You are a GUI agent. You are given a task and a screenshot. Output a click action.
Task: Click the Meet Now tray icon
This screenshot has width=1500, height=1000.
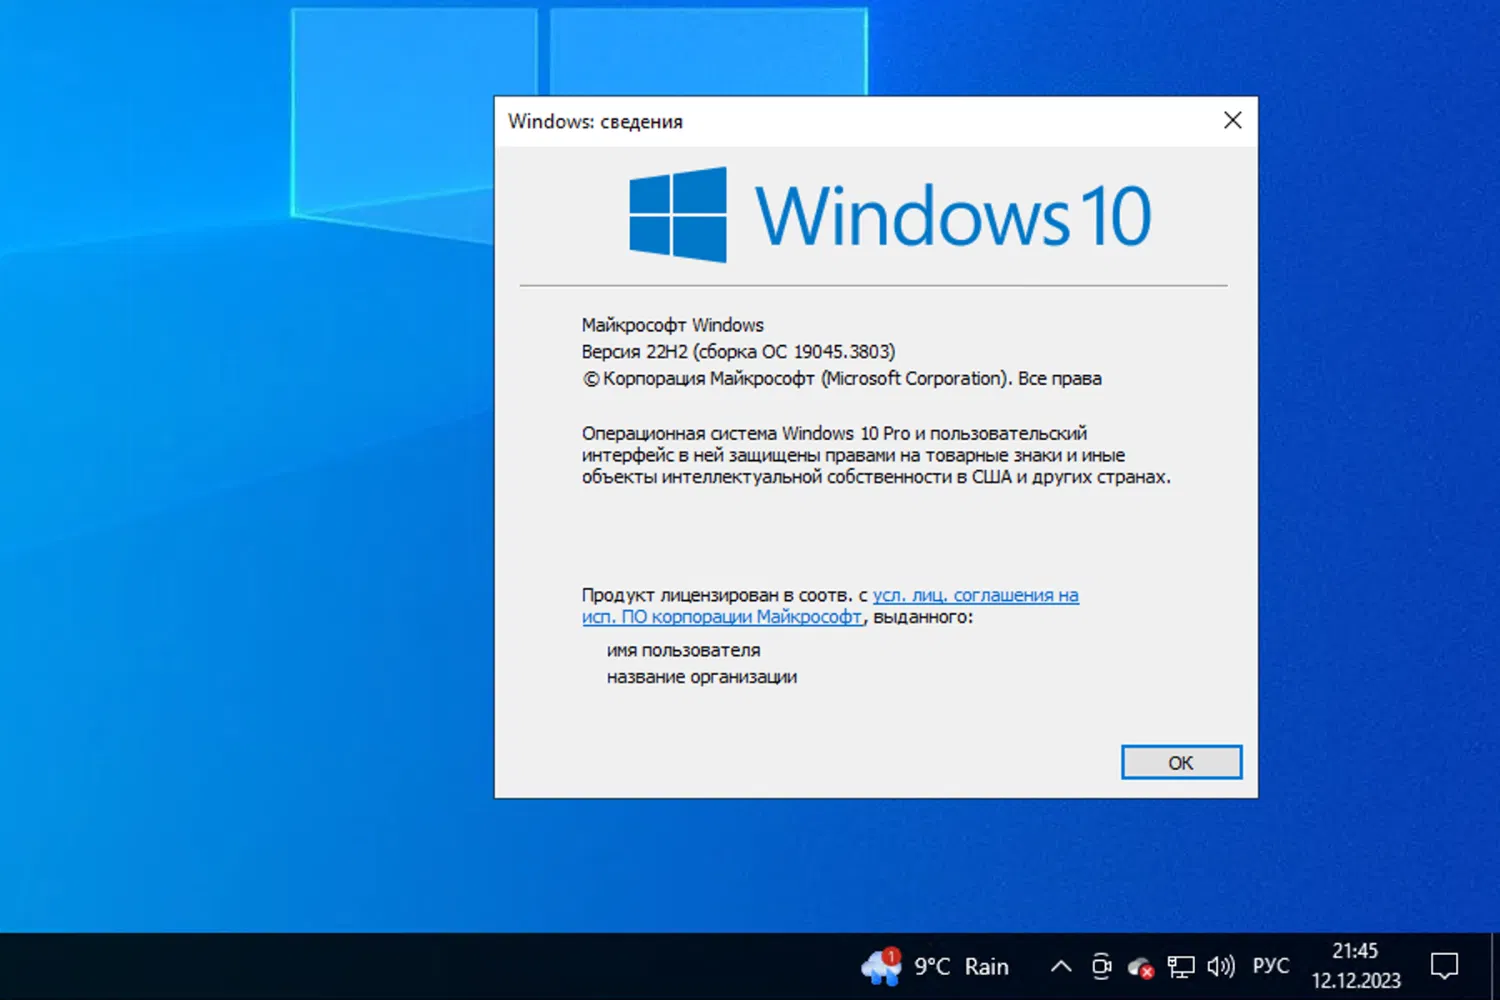click(x=1101, y=966)
